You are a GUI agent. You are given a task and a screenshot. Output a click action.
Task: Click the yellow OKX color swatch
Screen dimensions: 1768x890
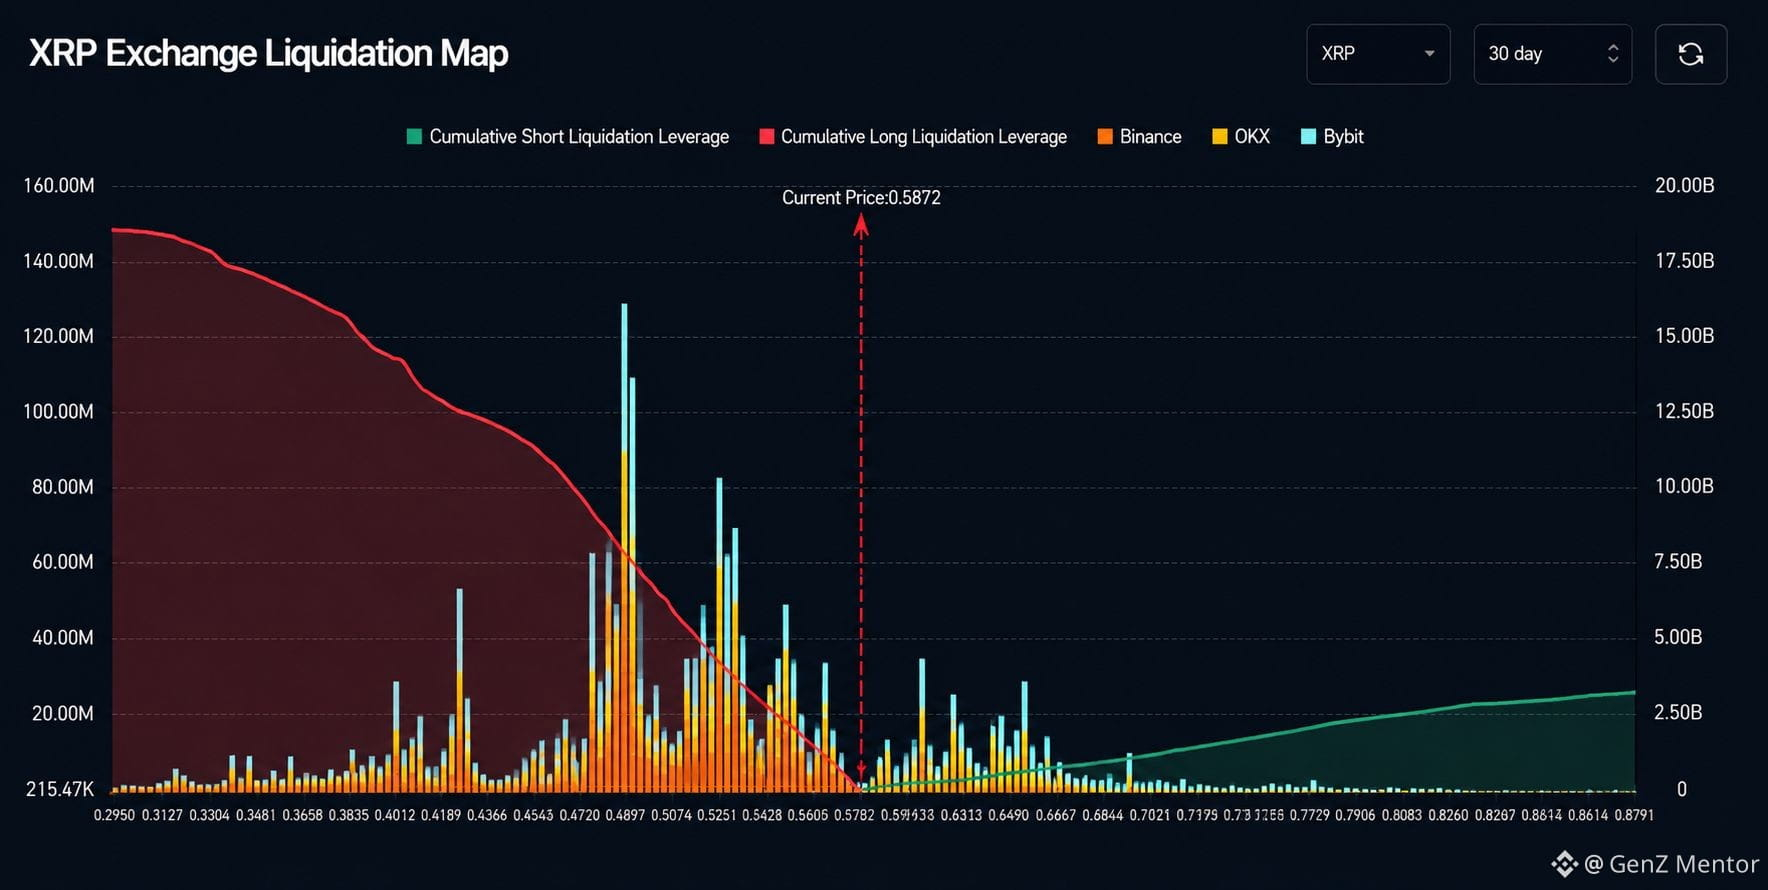click(1220, 137)
